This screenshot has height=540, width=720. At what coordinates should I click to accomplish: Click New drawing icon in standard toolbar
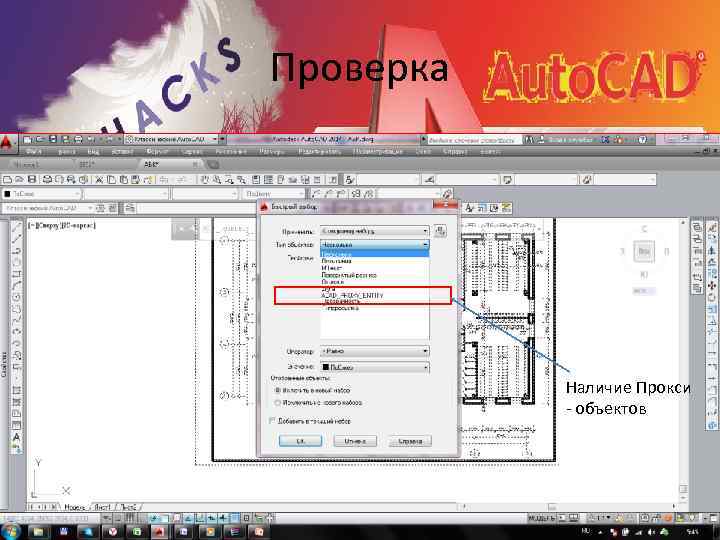pyautogui.click(x=7, y=180)
